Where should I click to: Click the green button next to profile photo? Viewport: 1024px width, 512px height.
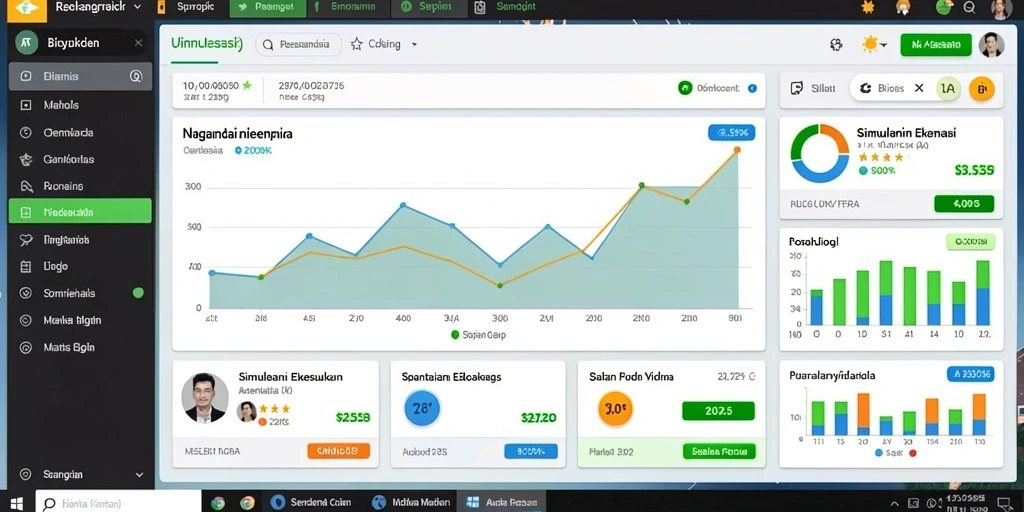936,45
